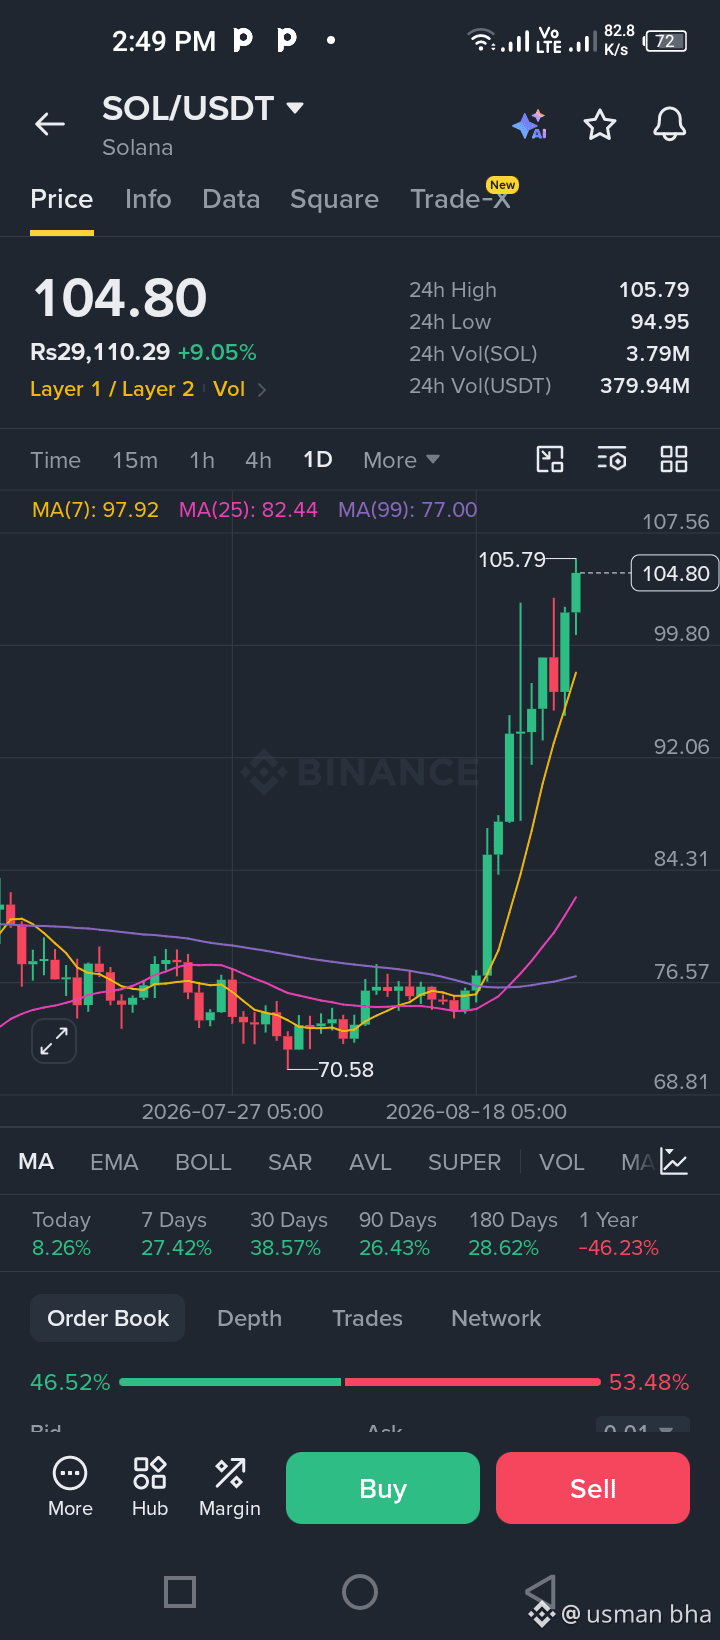Tap the green Buy button
Screen dimensions: 720x1640
(383, 1488)
